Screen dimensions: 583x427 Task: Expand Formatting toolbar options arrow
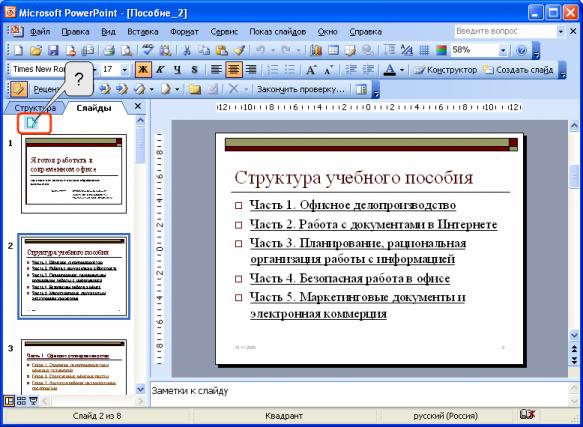tap(562, 71)
